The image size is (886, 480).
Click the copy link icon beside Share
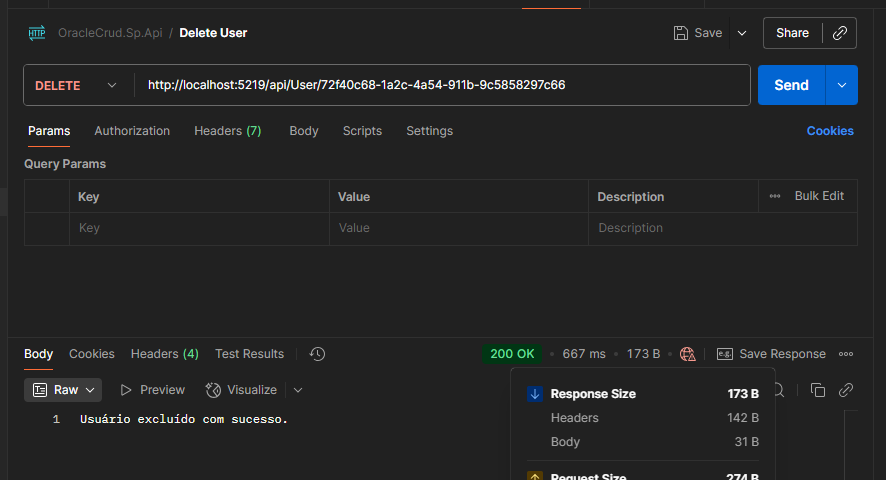coord(840,33)
